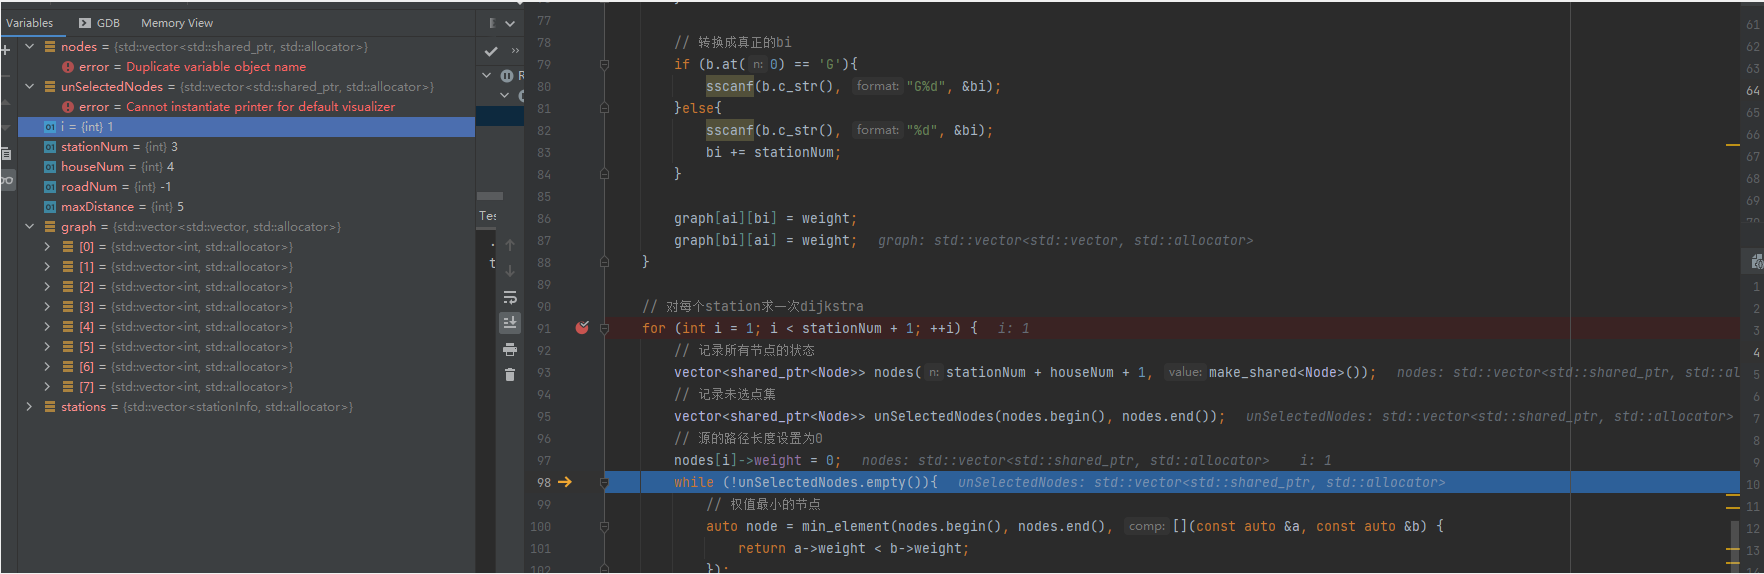
Task: Click the graph vector icon
Action: pyautogui.click(x=50, y=227)
